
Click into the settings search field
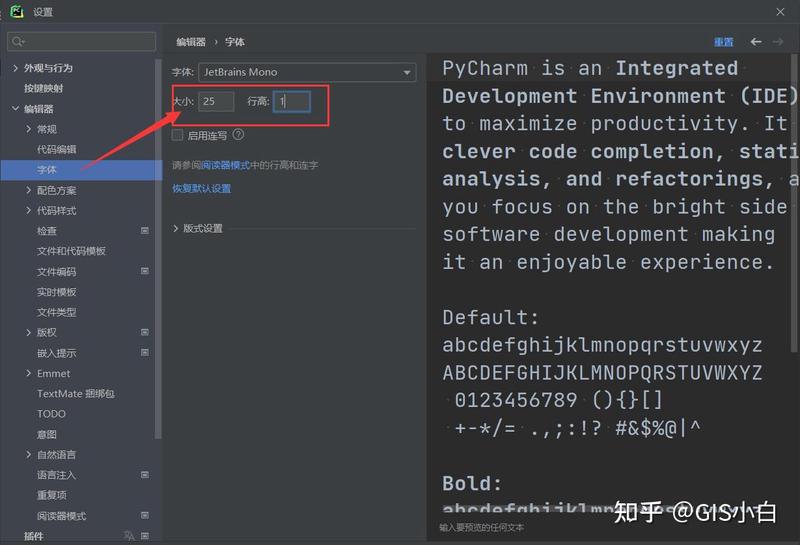(82, 41)
